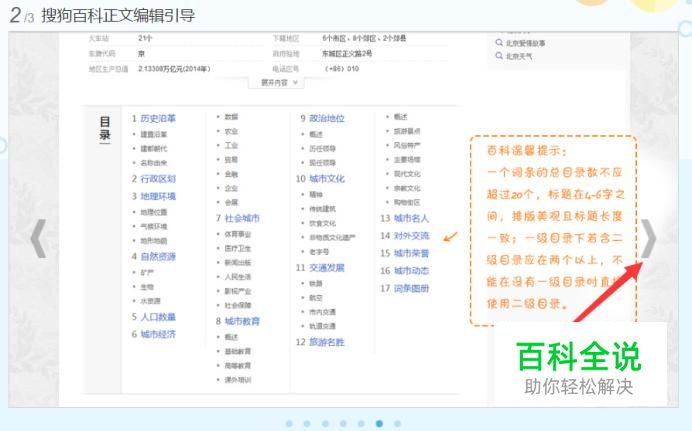Click the 饮食文化 sub-item
Viewport: 692px width, 431px height.
point(323,223)
